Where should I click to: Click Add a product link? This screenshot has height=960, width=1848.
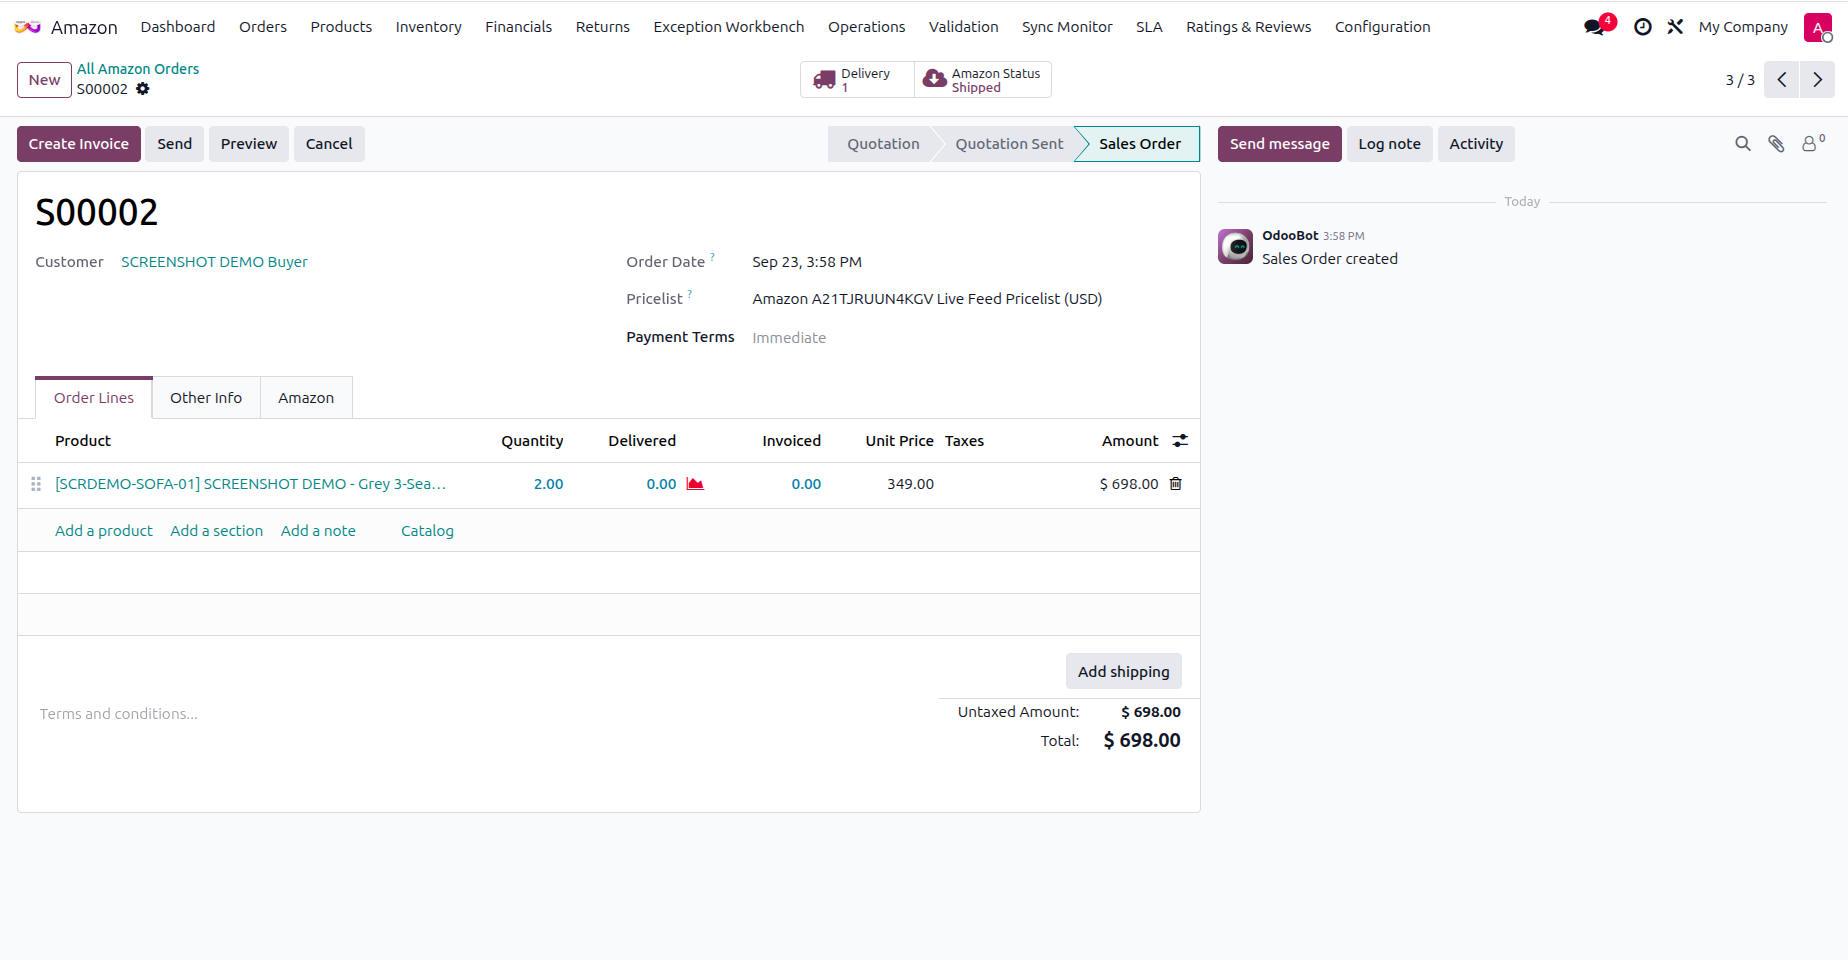coord(104,531)
